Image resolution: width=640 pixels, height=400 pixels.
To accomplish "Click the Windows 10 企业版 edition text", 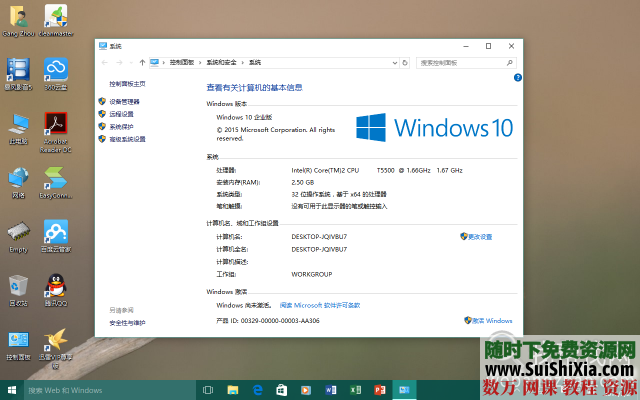I will click(x=244, y=117).
